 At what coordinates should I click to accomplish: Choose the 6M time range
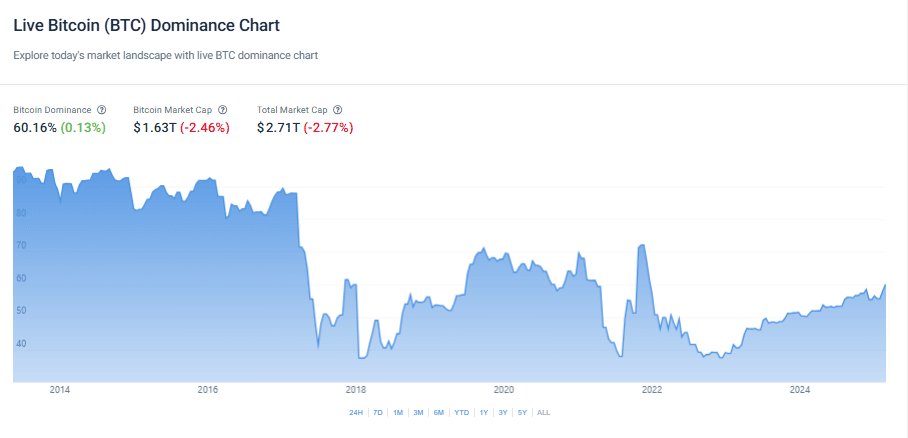pyautogui.click(x=439, y=412)
